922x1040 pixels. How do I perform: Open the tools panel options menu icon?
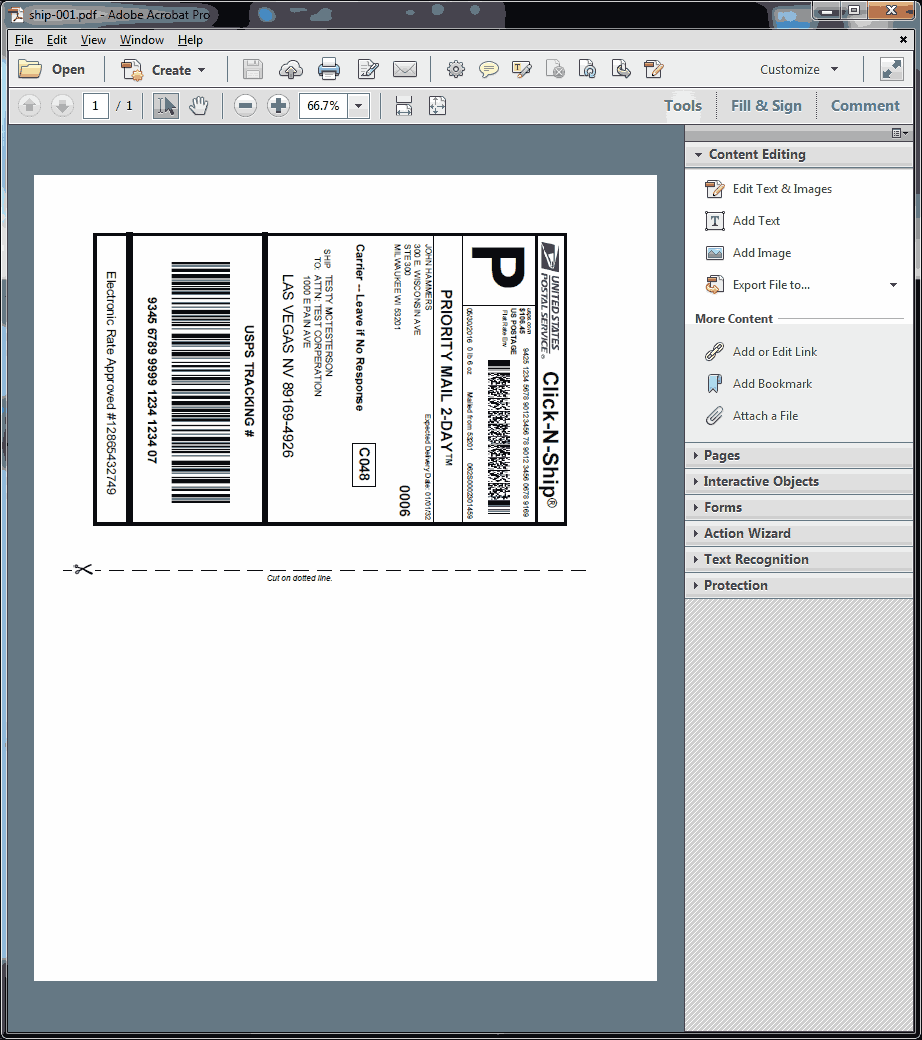click(899, 133)
